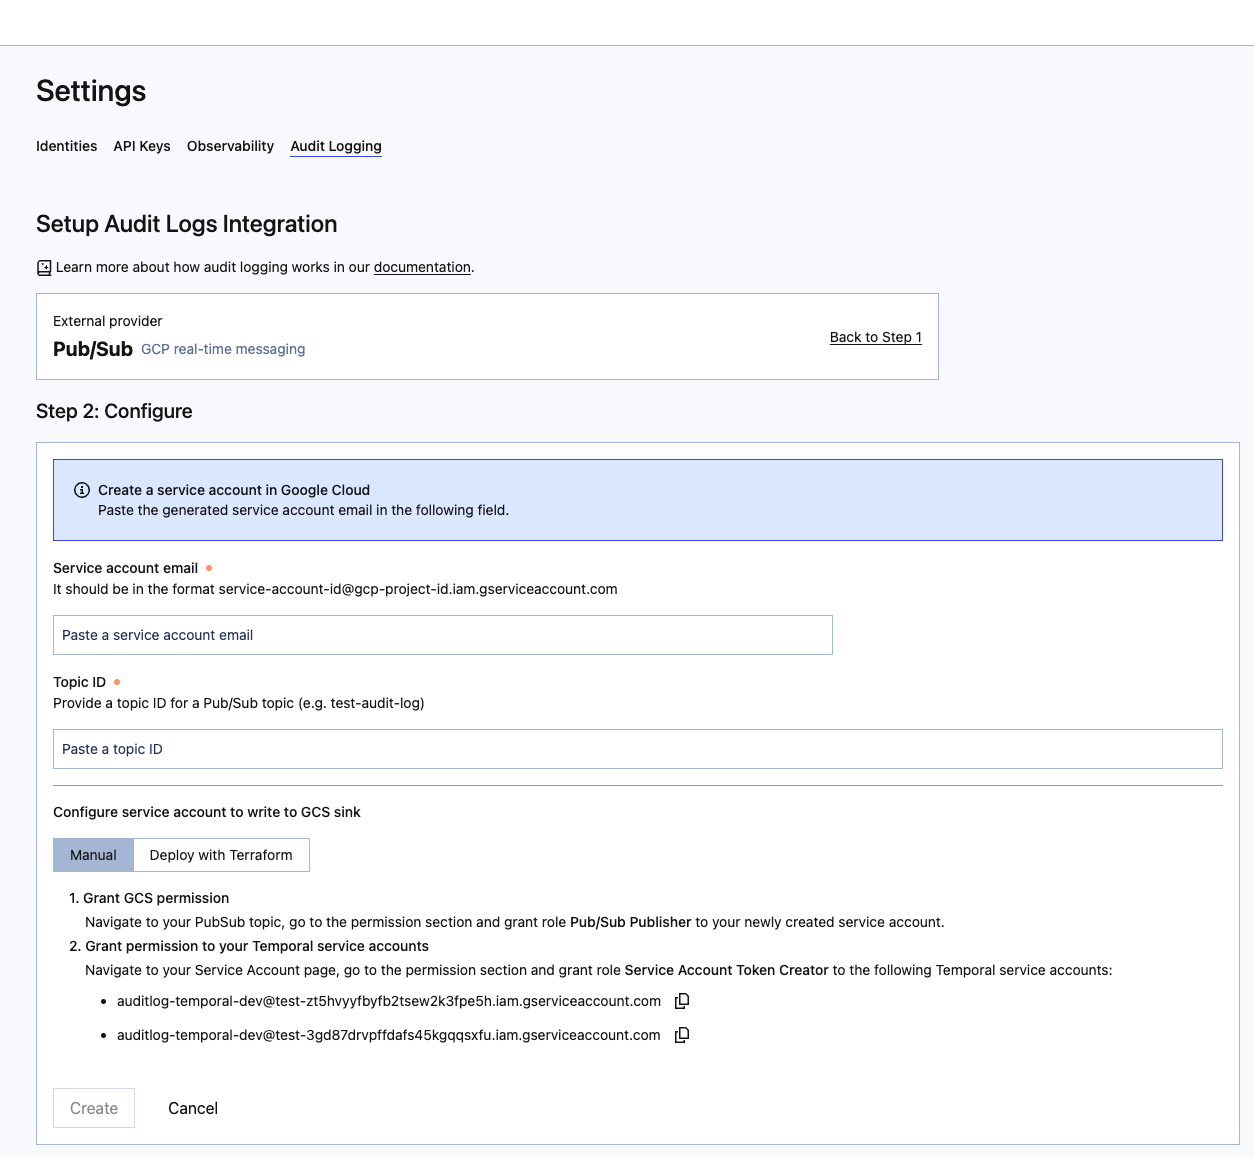Select the Manual configuration option

click(x=93, y=855)
